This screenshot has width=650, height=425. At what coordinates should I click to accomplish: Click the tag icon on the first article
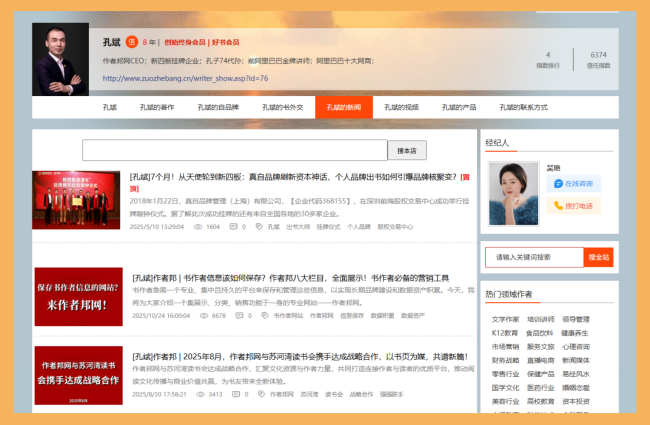[x=260, y=227]
